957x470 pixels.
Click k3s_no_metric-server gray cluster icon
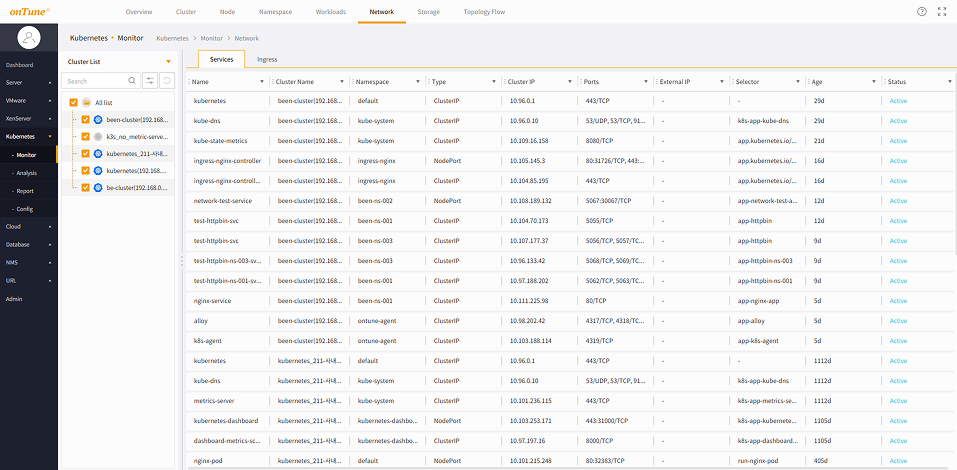click(98, 137)
